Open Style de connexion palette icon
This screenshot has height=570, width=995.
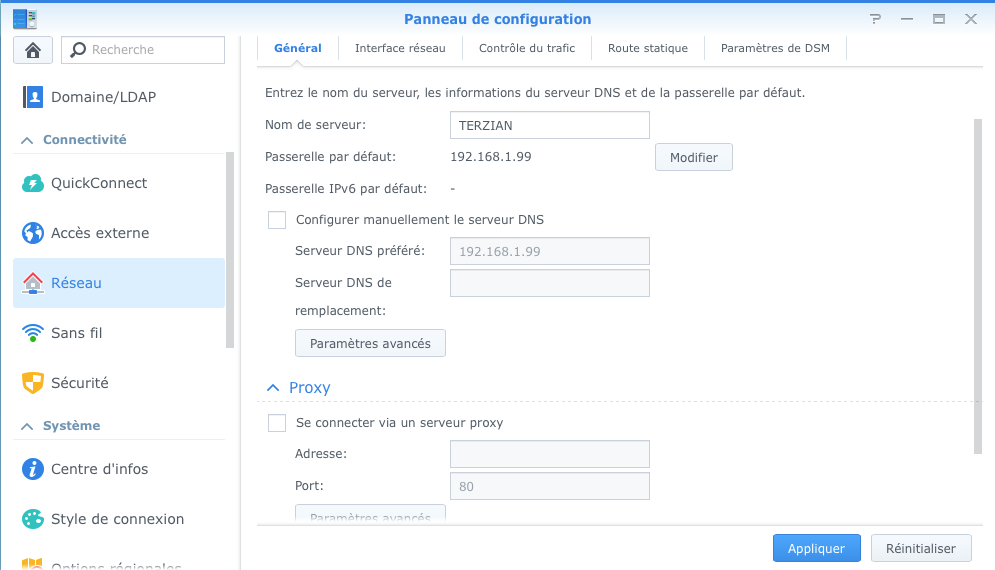34,519
